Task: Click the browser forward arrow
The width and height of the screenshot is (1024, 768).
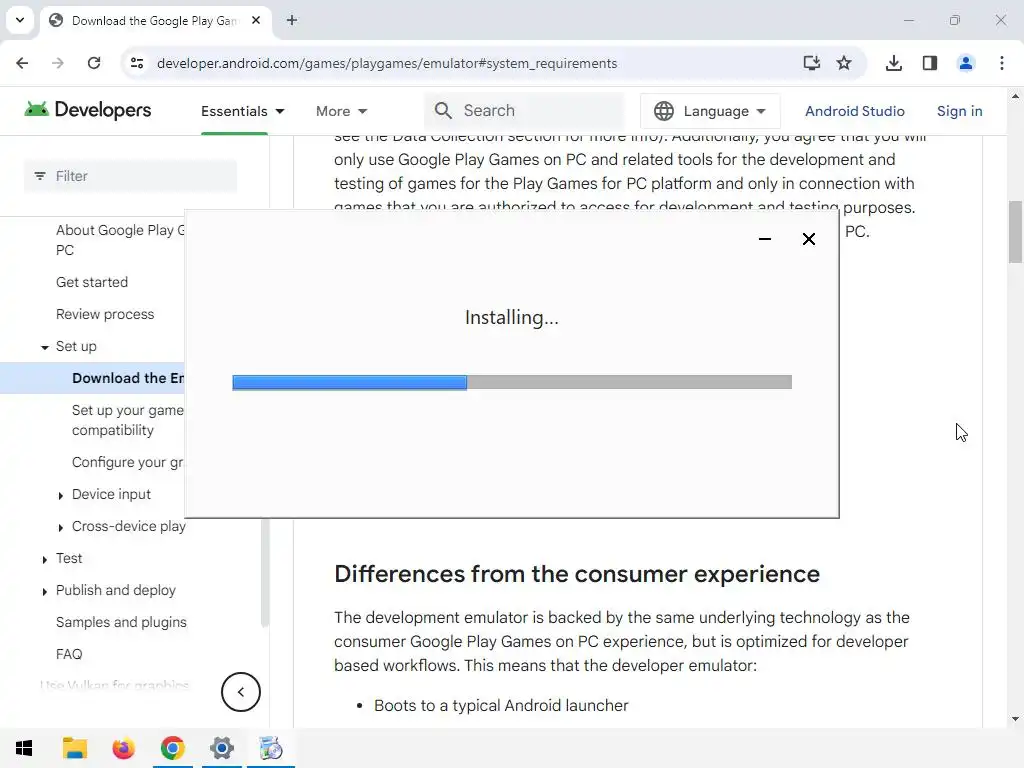Action: pyautogui.click(x=57, y=63)
